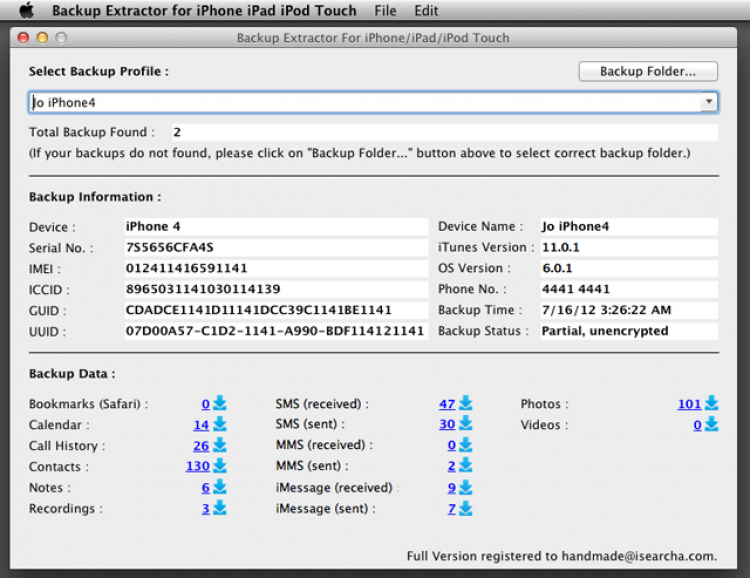Open Notes count link 6
This screenshot has height=578, width=750.
(206, 488)
